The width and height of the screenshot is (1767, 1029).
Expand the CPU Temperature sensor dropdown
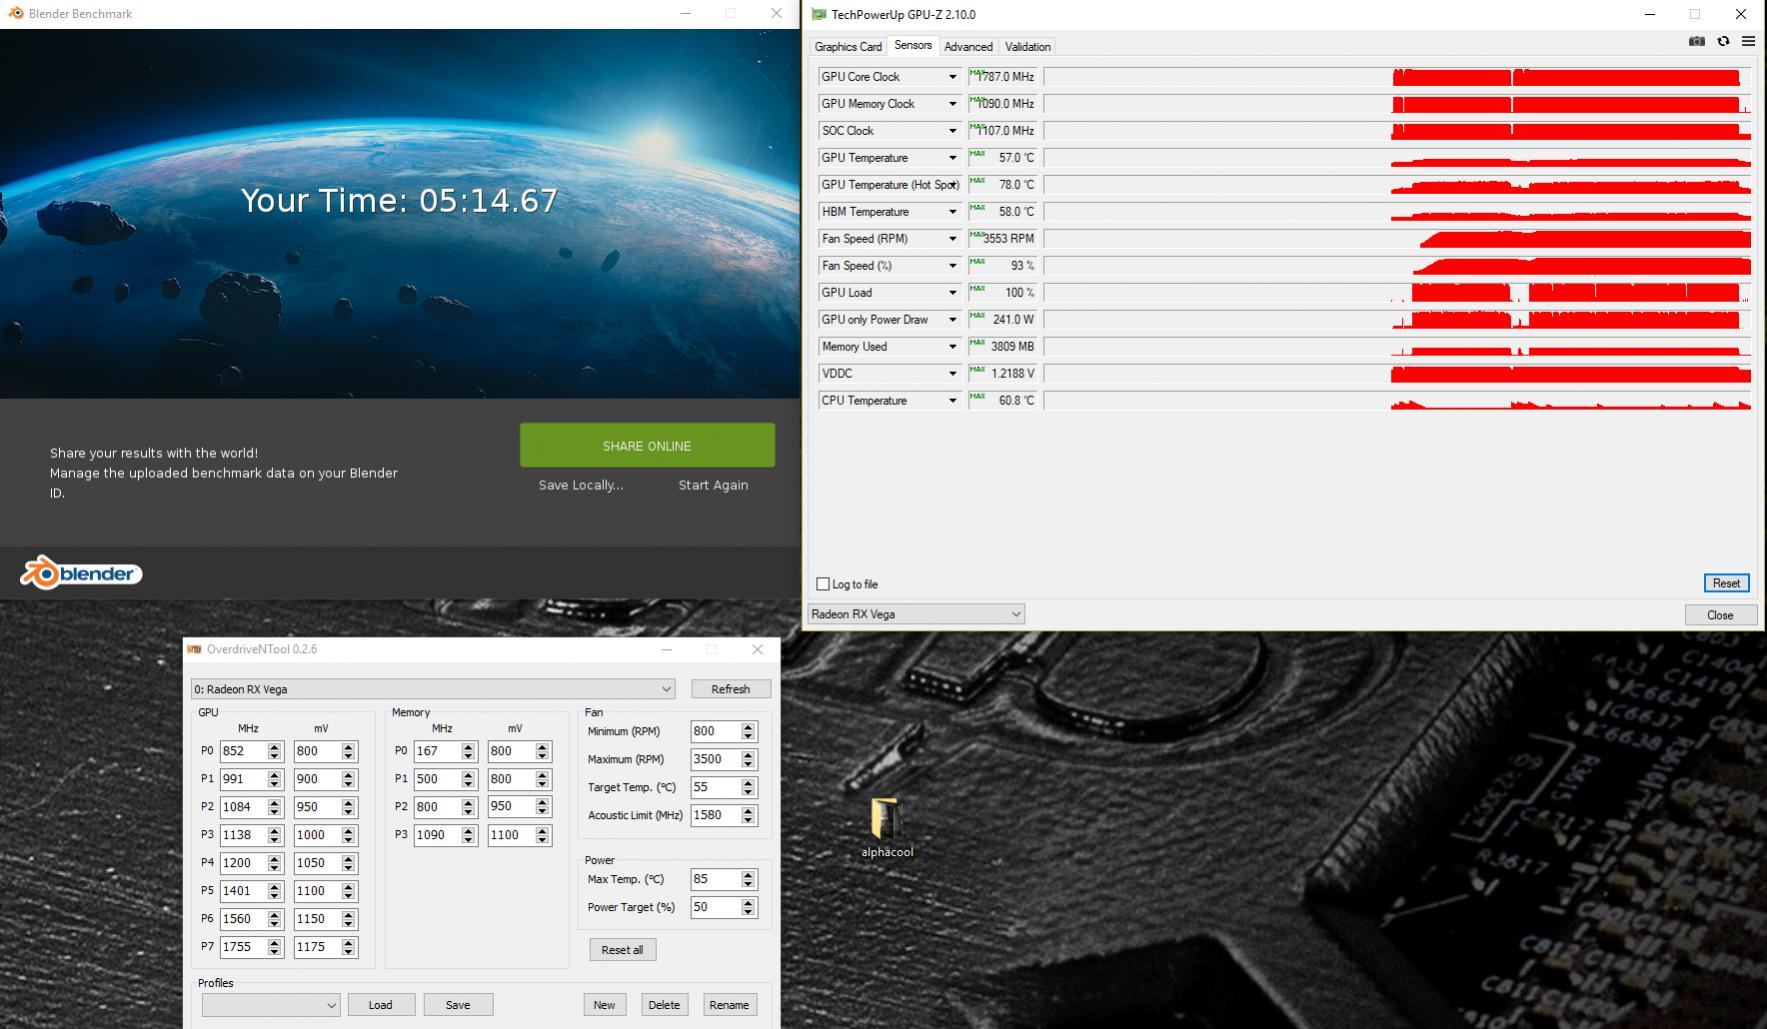(x=952, y=401)
